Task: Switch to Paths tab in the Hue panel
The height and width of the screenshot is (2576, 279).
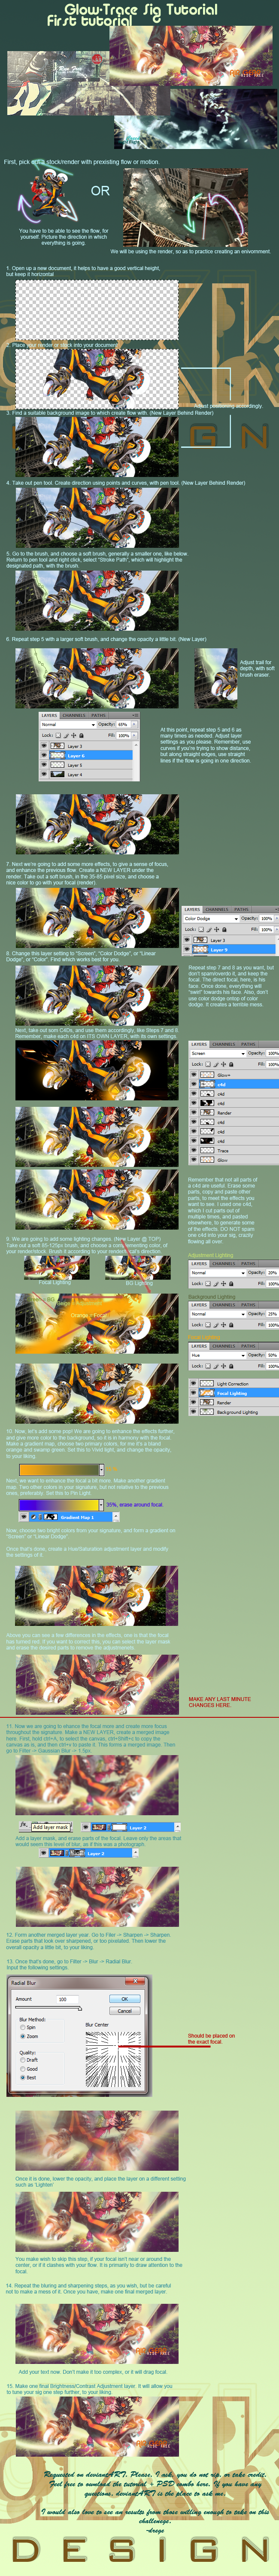Action: [248, 1346]
